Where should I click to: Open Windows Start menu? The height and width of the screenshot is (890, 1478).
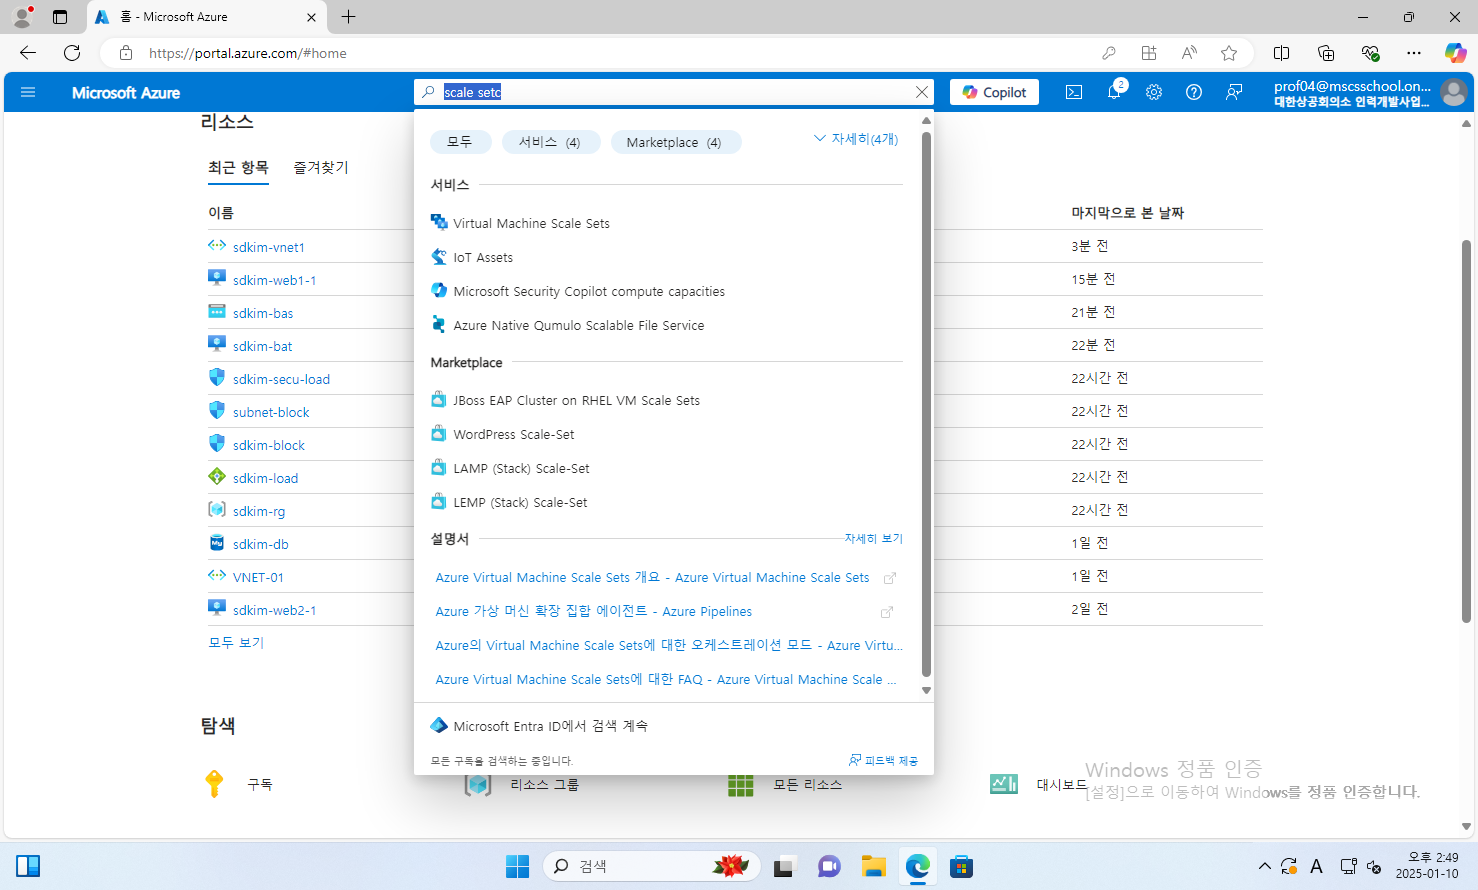[517, 866]
